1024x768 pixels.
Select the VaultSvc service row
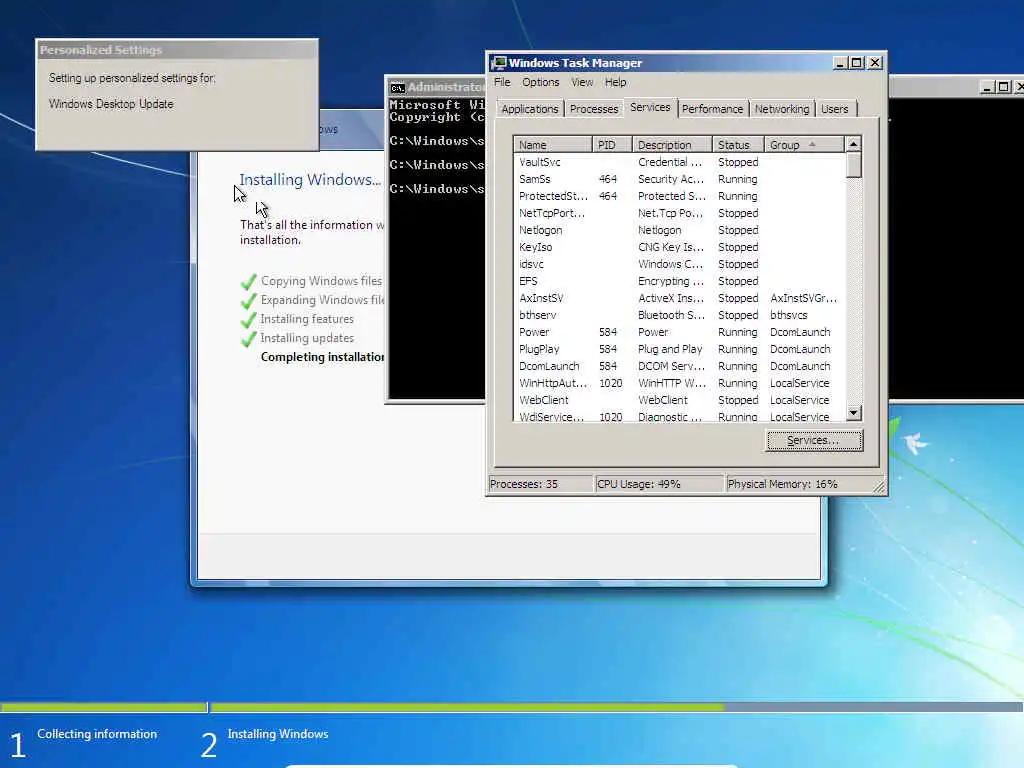[x=679, y=162]
